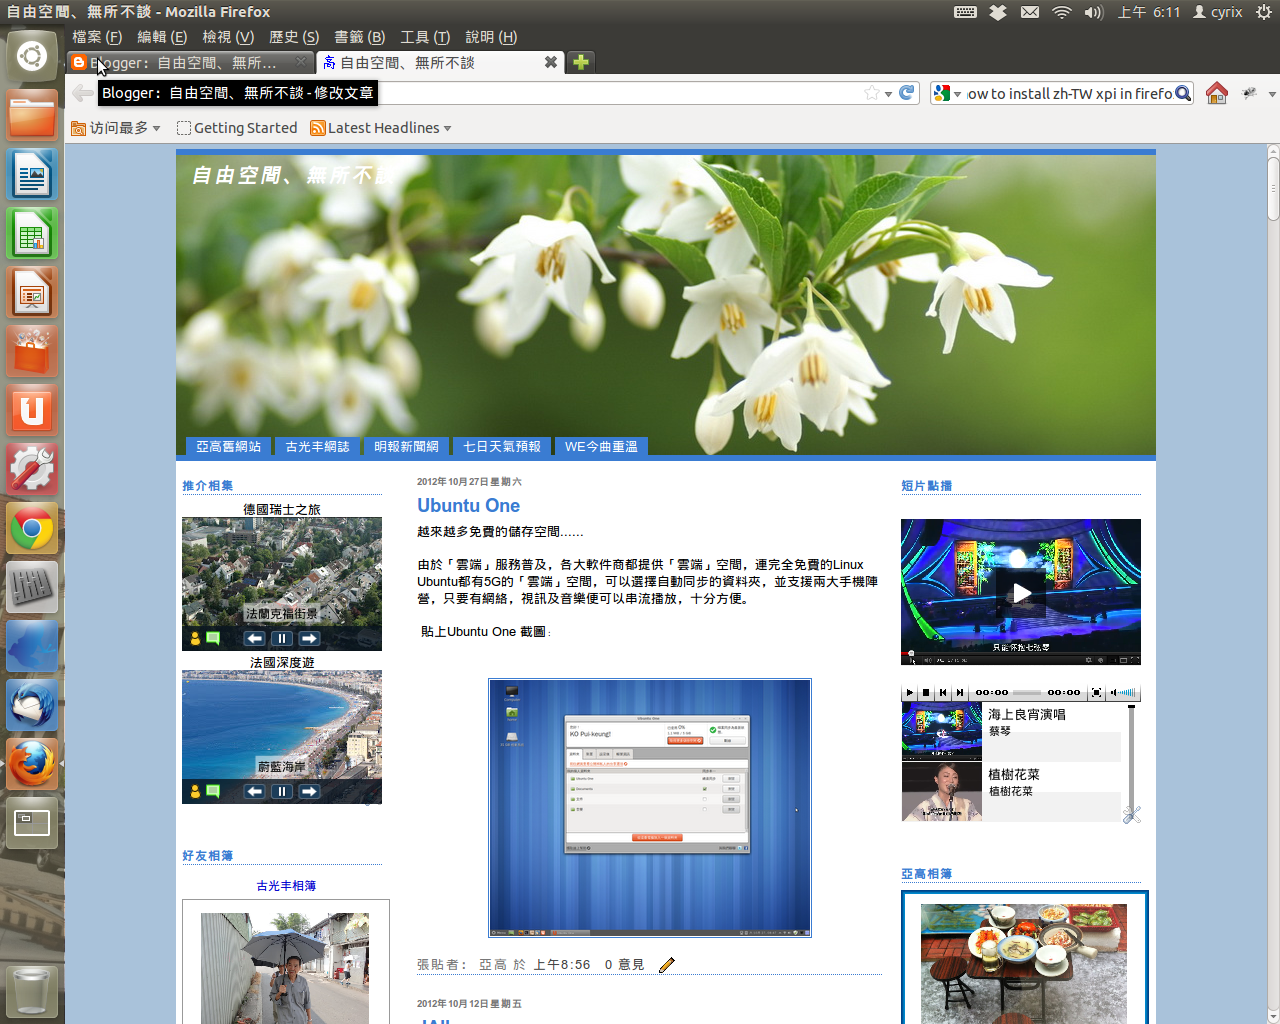Open the URL history dropdown arrow
The image size is (1280, 1024).
[888, 94]
